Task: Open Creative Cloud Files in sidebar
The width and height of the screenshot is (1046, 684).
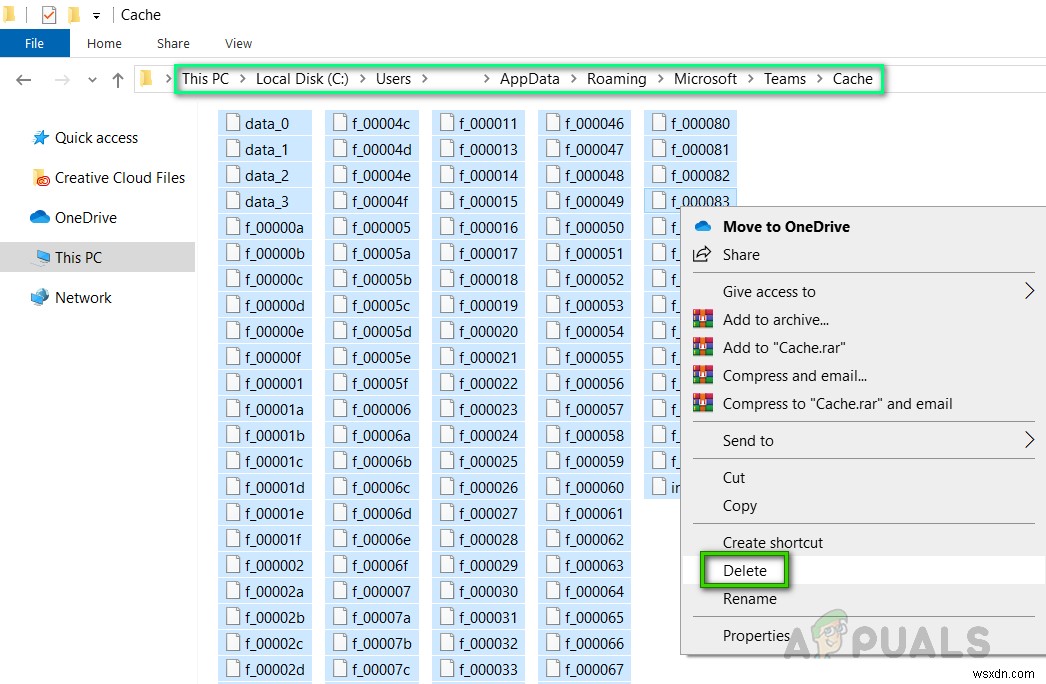Action: 119,178
